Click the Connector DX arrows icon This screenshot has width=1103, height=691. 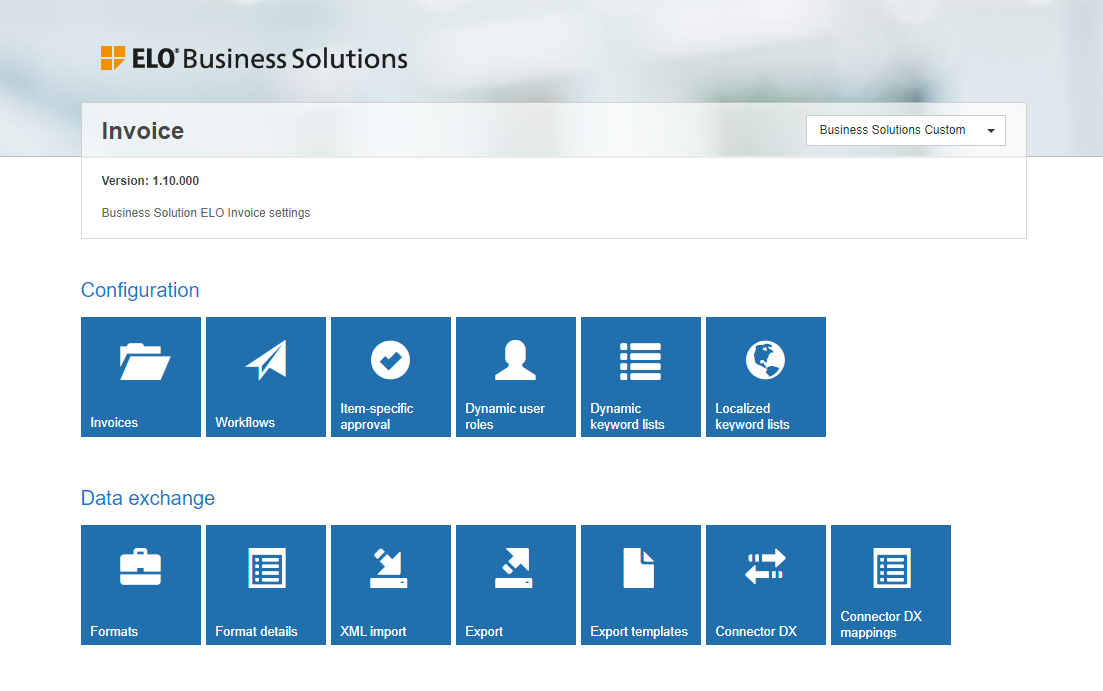pyautogui.click(x=765, y=566)
